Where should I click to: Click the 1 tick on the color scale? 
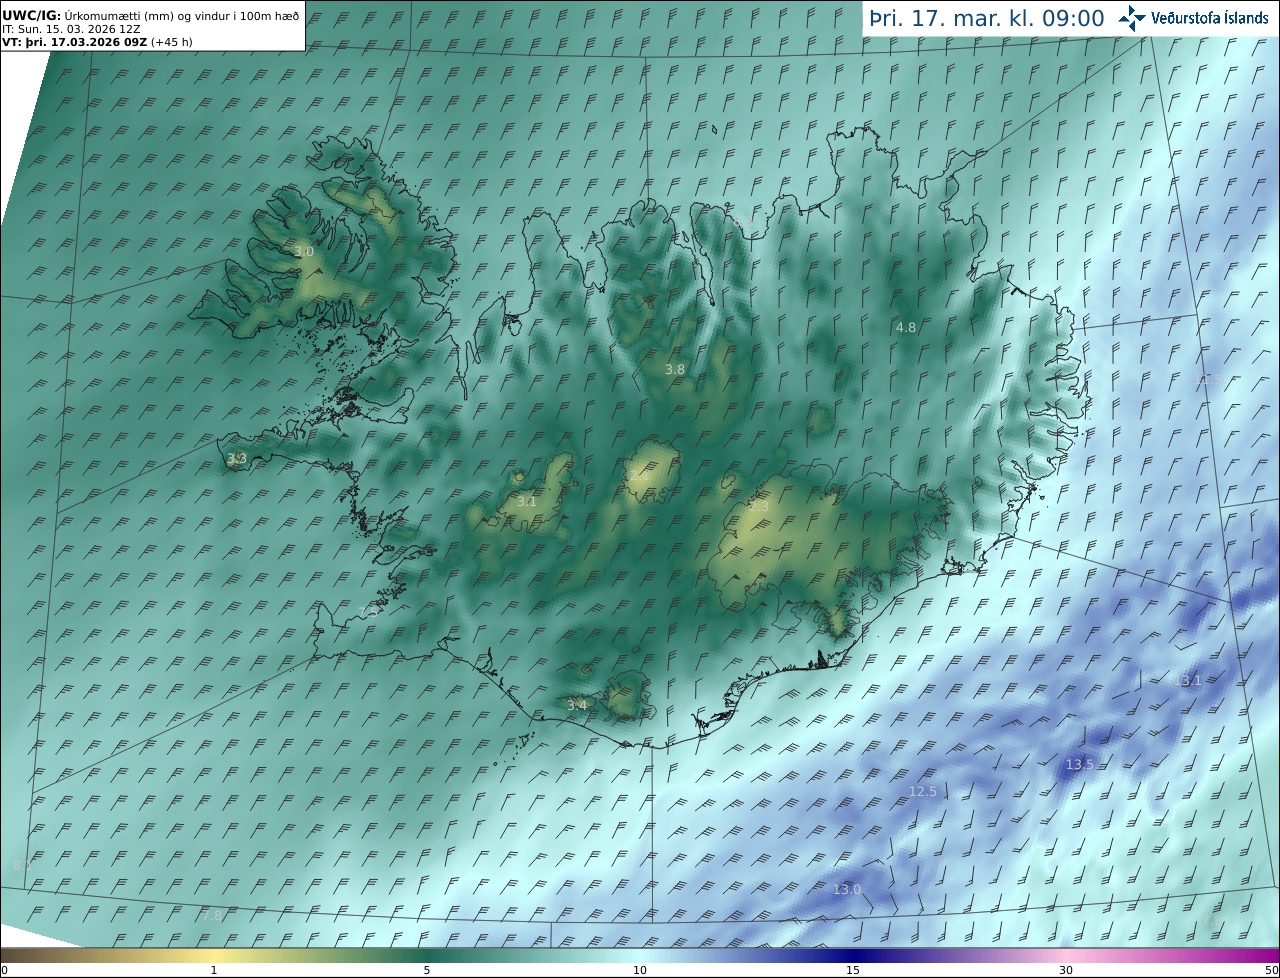pyautogui.click(x=214, y=970)
